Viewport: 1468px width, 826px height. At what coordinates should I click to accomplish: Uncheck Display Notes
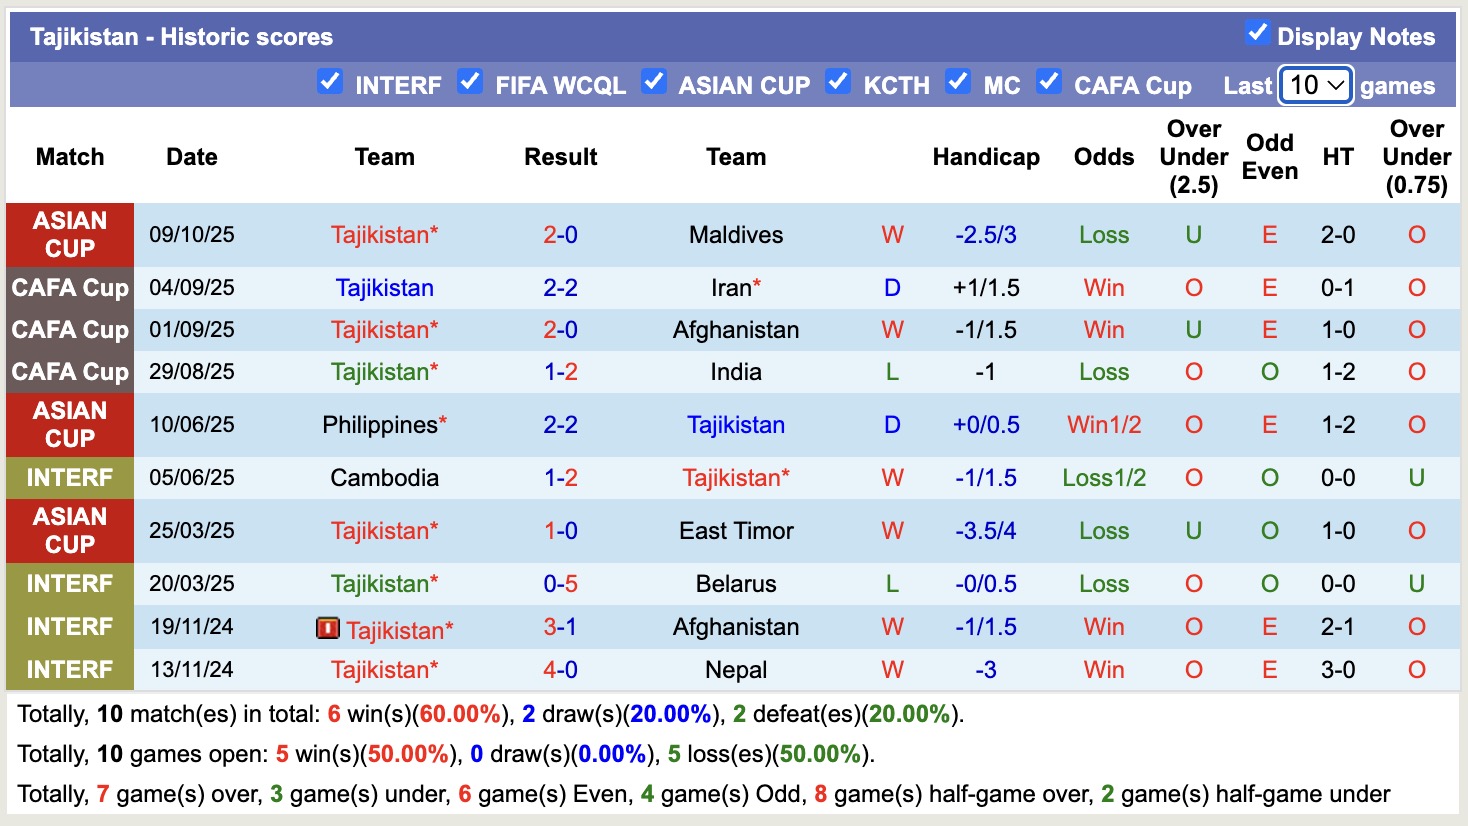[1256, 32]
